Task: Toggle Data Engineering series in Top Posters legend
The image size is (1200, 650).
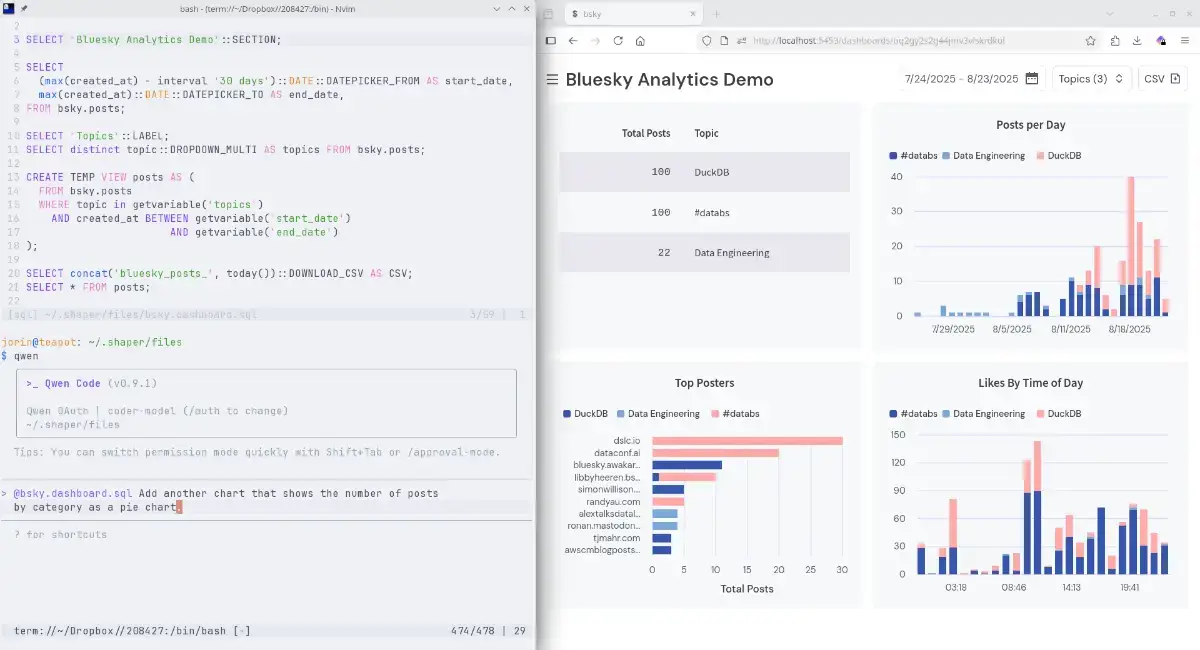Action: click(x=658, y=414)
